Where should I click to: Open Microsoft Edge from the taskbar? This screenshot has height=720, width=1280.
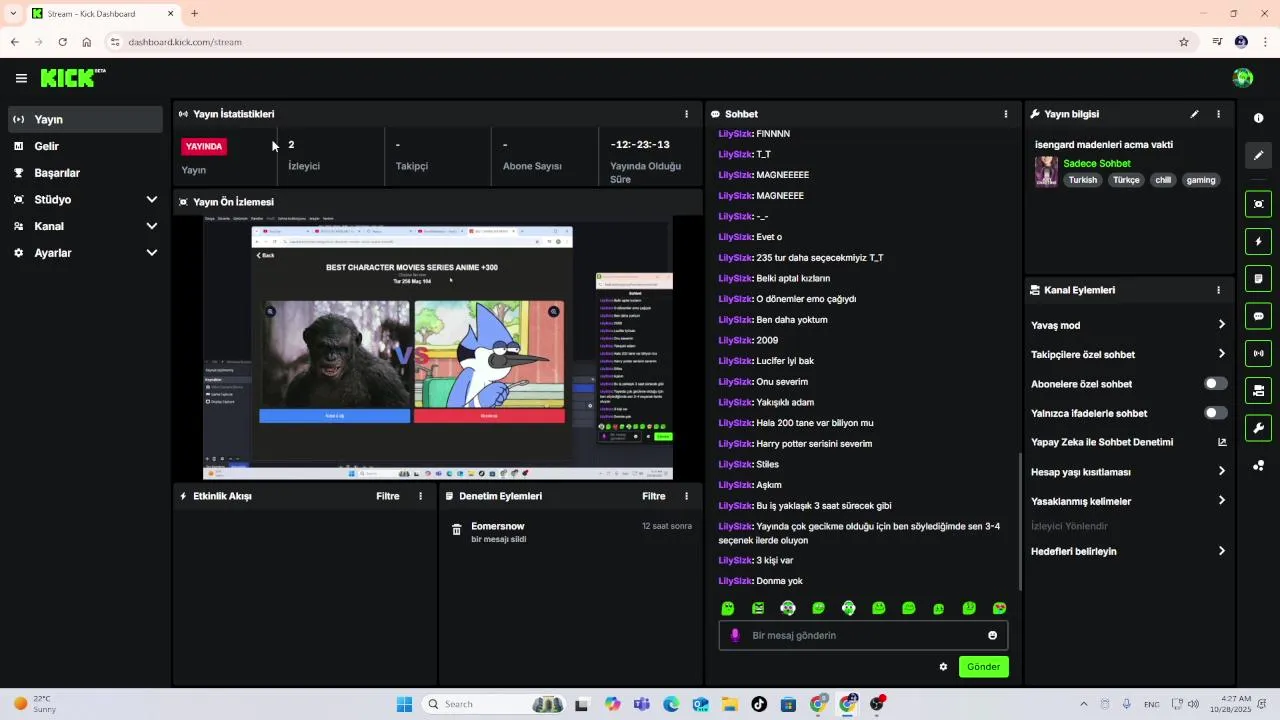pyautogui.click(x=671, y=704)
